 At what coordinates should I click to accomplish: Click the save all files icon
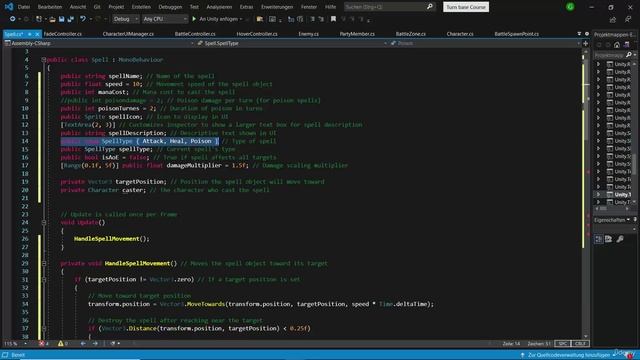click(71, 19)
